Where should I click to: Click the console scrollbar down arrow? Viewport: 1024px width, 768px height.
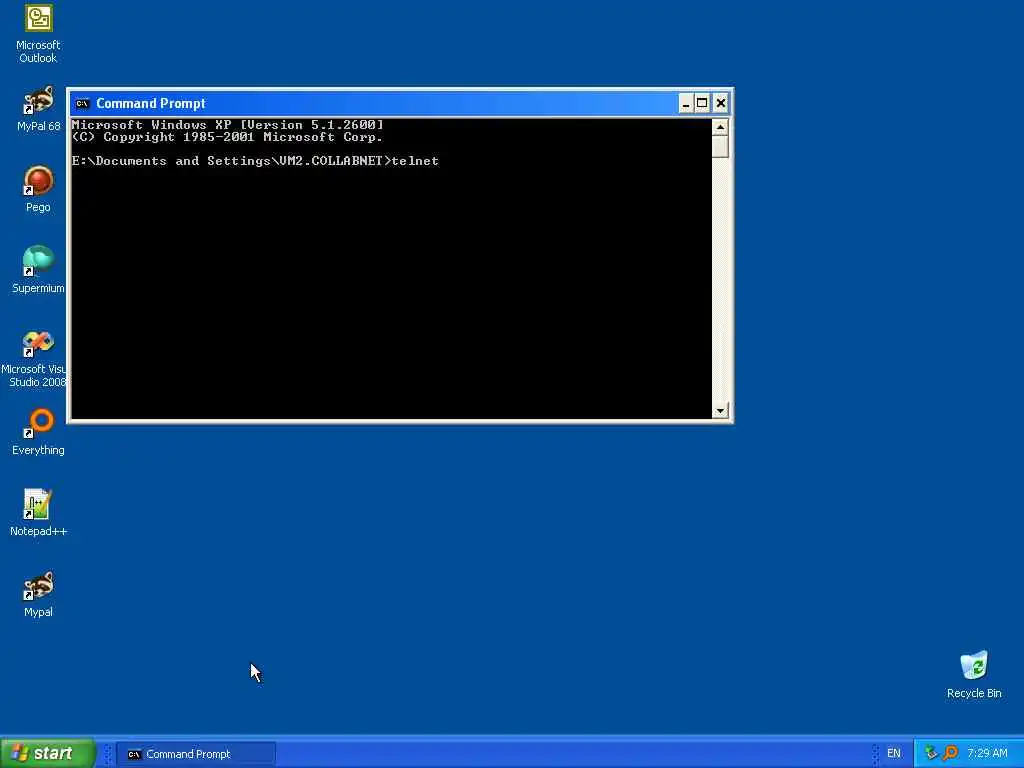(x=720, y=411)
